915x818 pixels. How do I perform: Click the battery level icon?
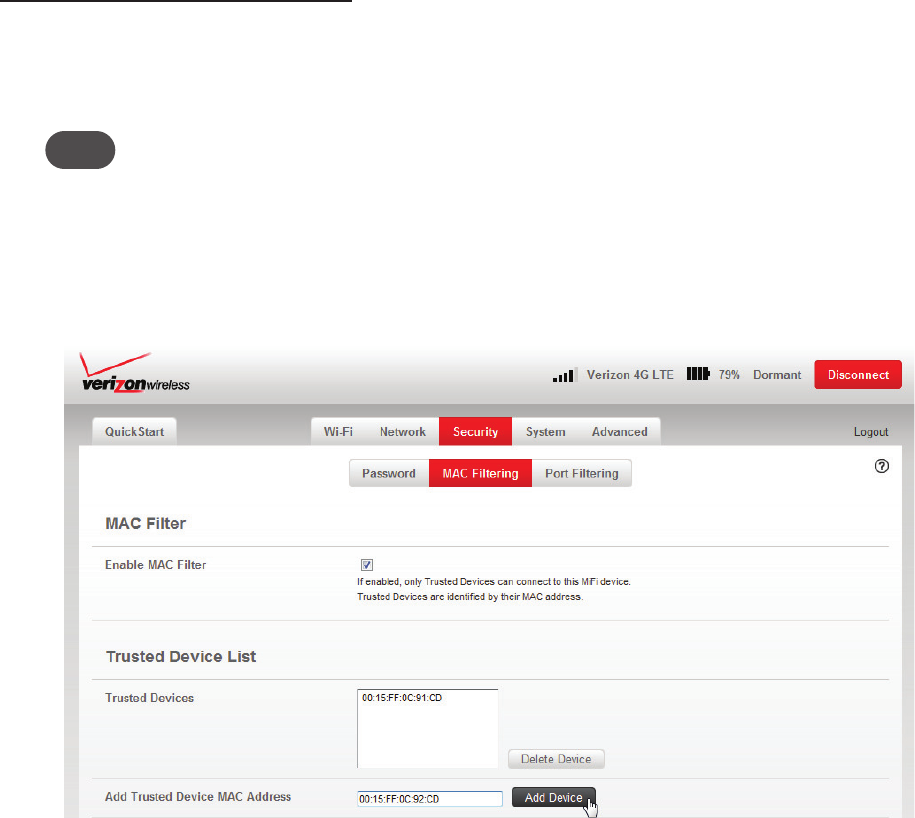(x=698, y=374)
